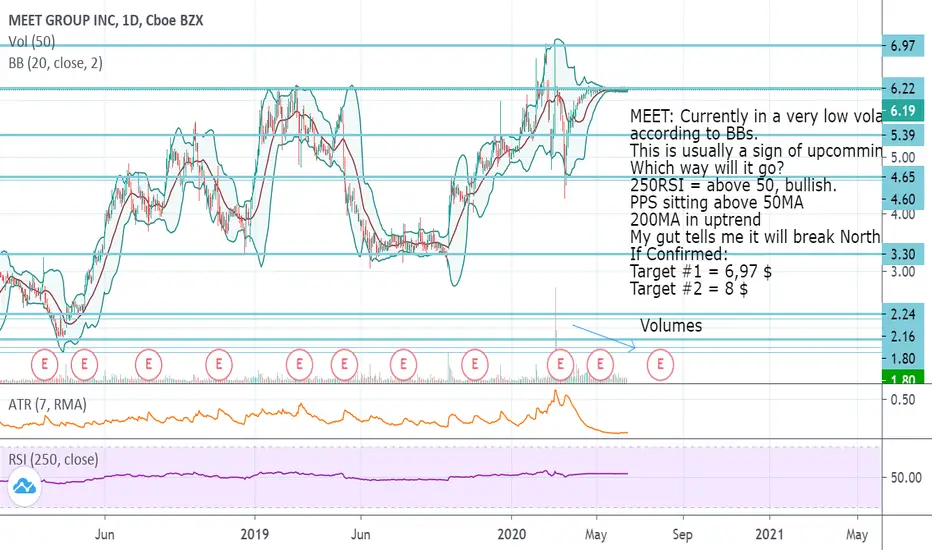Select the '250RSI = above 50, bullish.' line
Viewport: 932px width, 550px height.
coord(733,185)
